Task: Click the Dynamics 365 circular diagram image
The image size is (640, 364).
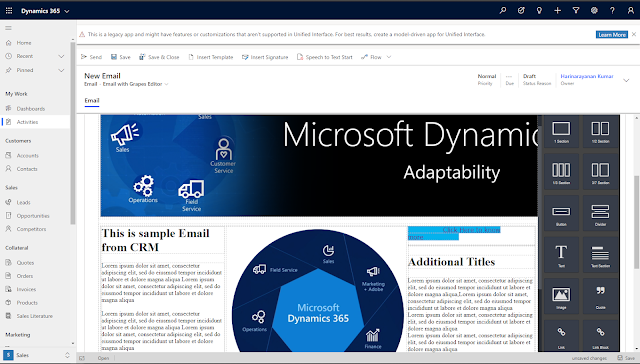Action: tap(318, 291)
